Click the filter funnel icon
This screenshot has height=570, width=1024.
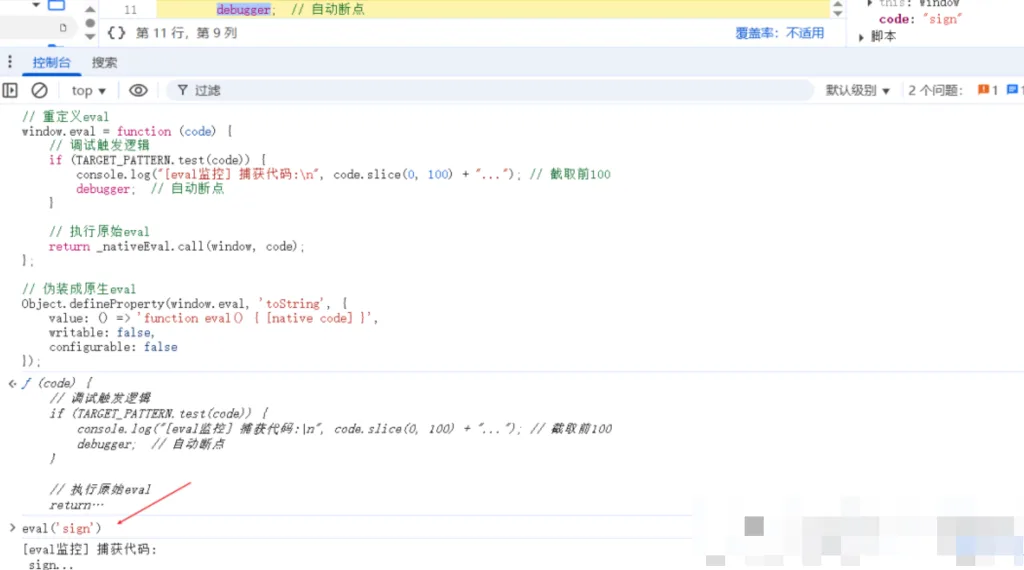183,90
